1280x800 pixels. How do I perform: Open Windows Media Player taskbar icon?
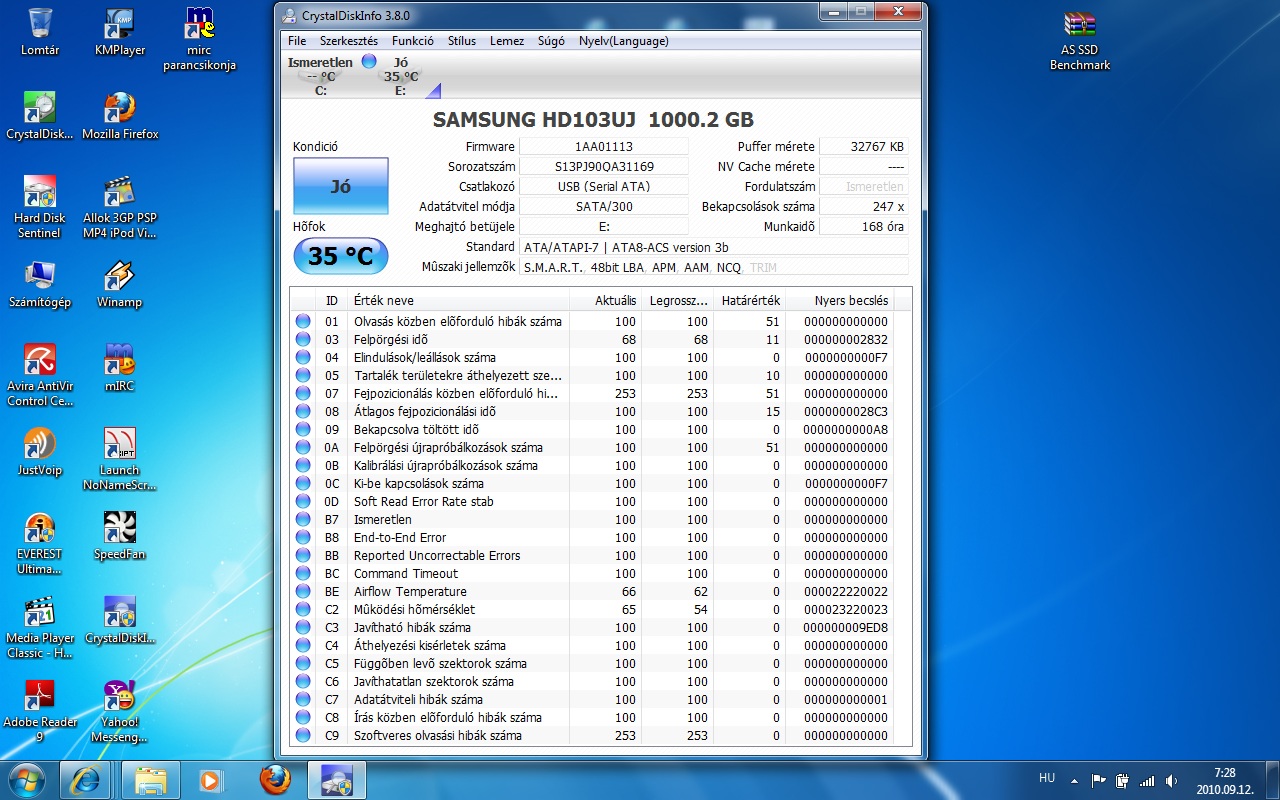(211, 779)
